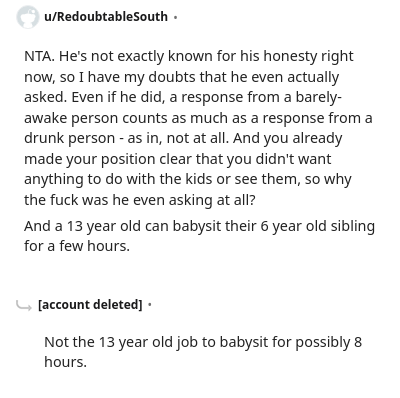
Task: Click the reply thread arrow icon
Action: (x=24, y=305)
